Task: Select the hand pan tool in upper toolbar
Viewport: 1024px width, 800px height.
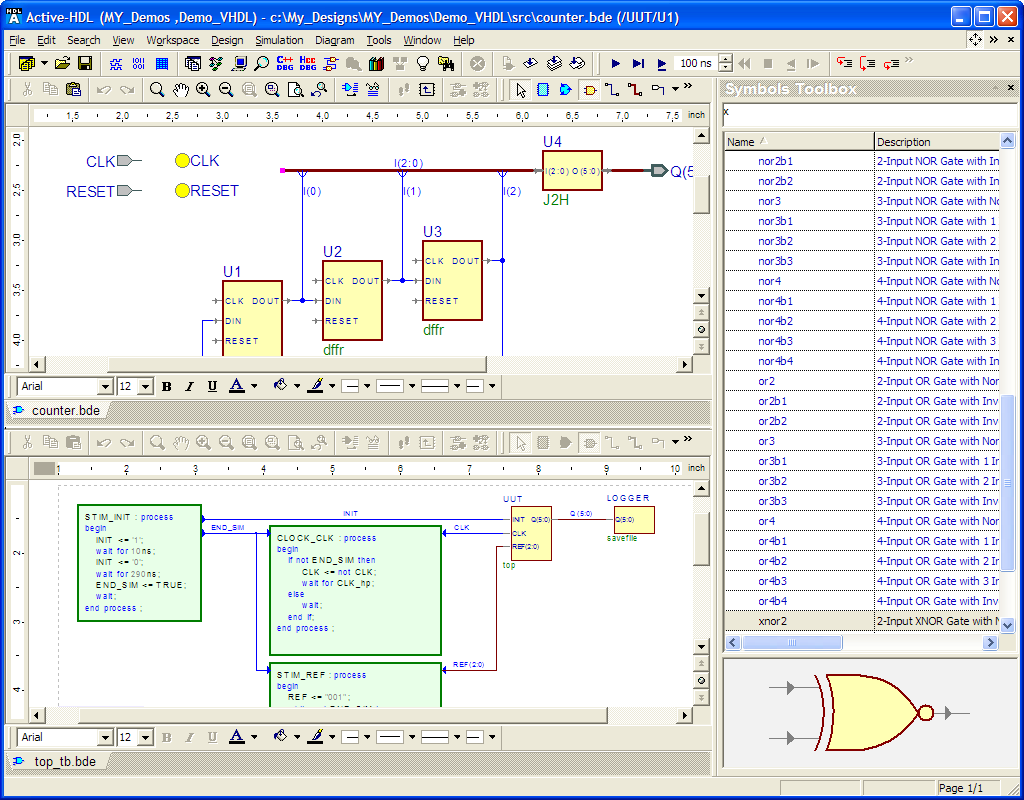Action: click(180, 89)
